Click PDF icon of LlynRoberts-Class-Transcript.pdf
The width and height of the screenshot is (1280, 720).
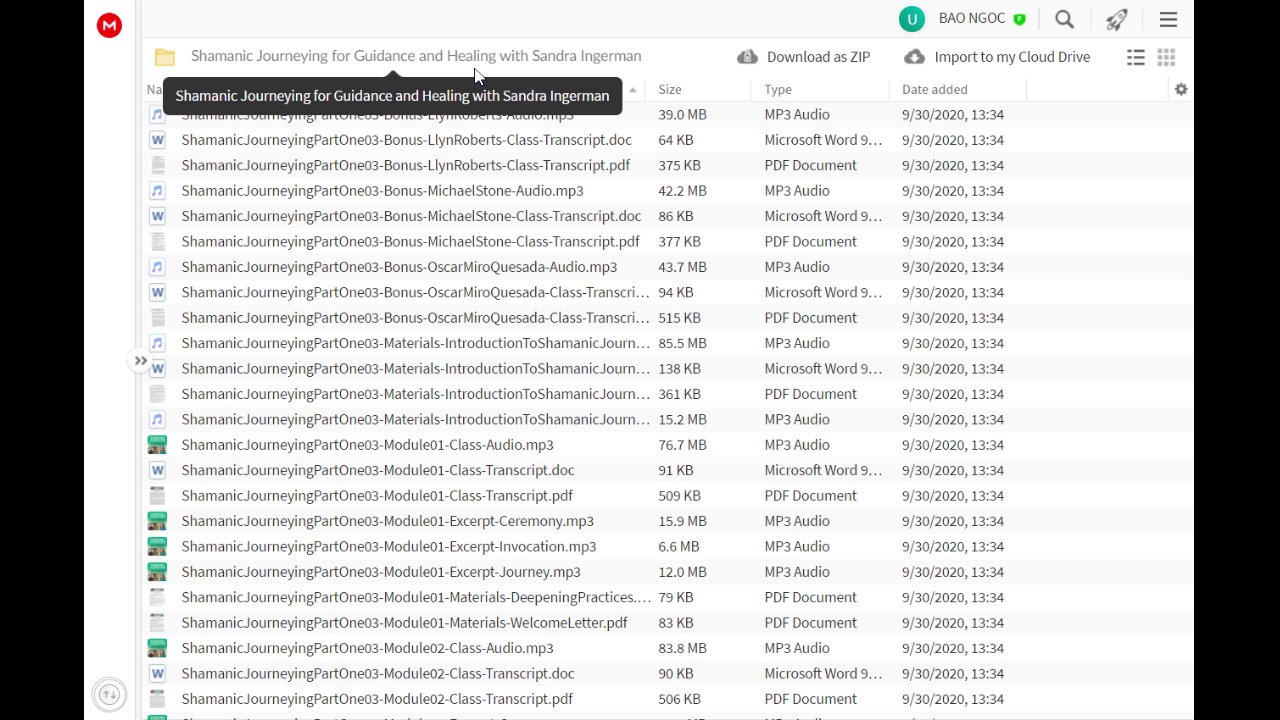pyautogui.click(x=157, y=165)
